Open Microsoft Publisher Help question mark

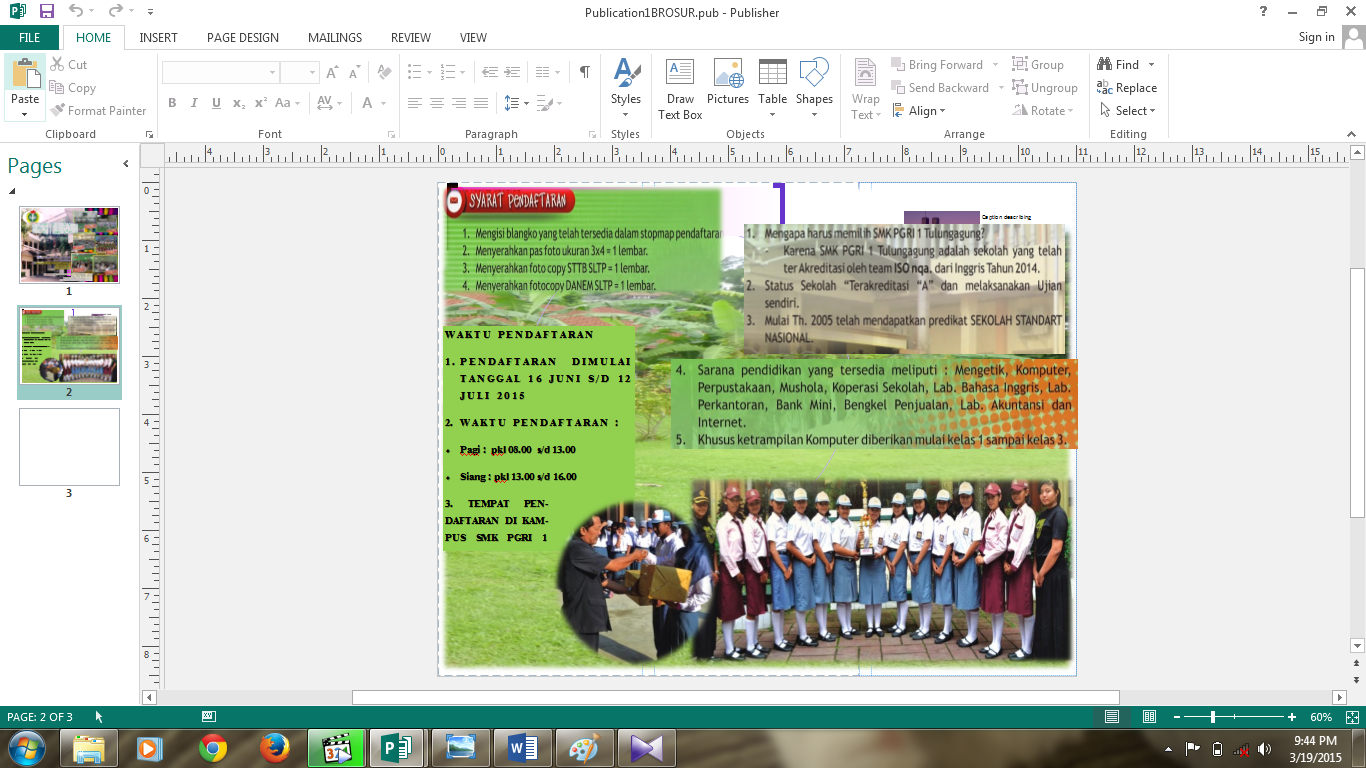click(1264, 11)
